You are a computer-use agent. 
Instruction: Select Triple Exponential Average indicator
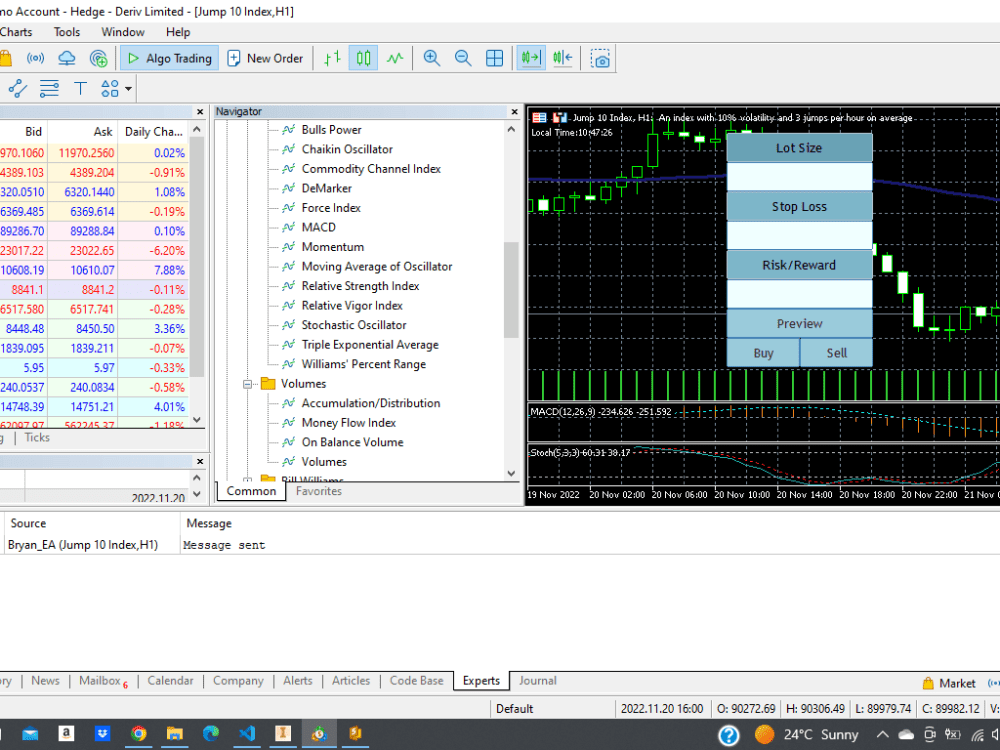tap(370, 344)
